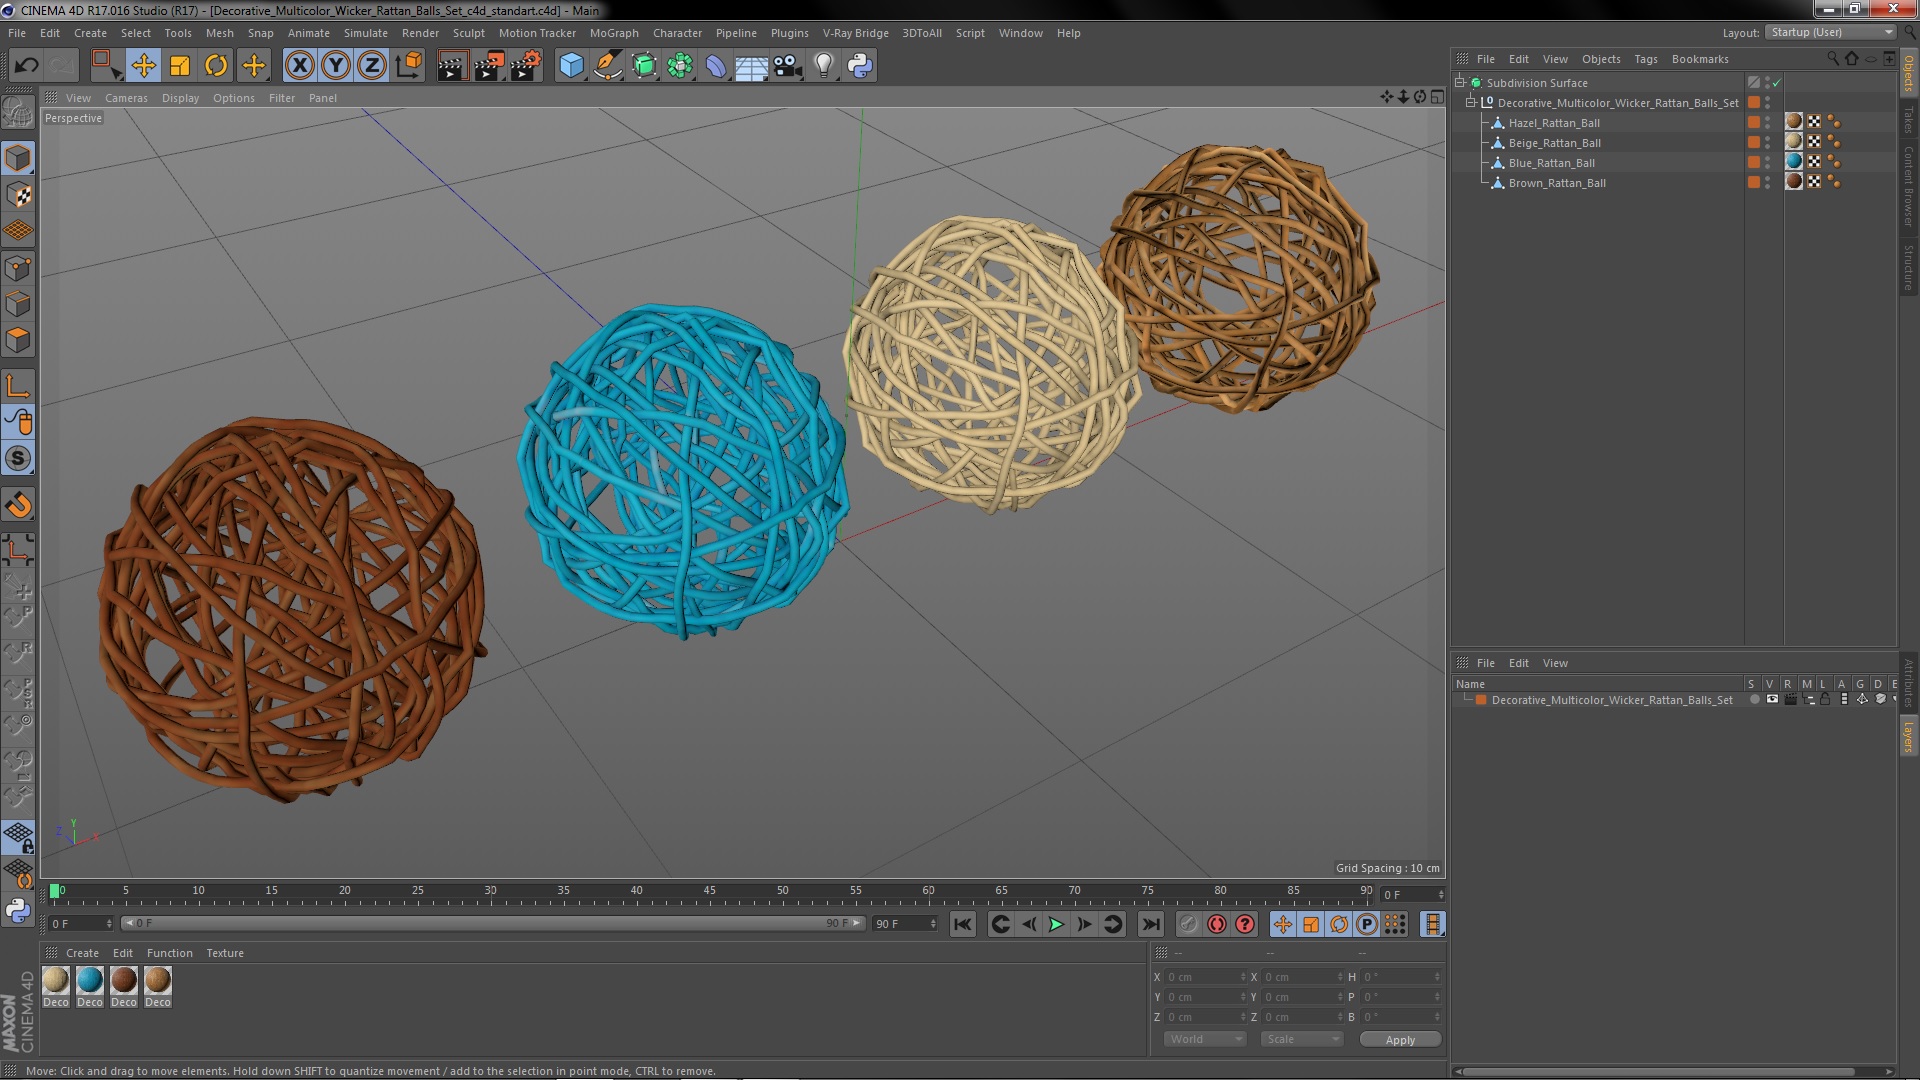Select Hazel_Rattan_Ball object
Viewport: 1920px width, 1080px height.
[x=1554, y=123]
